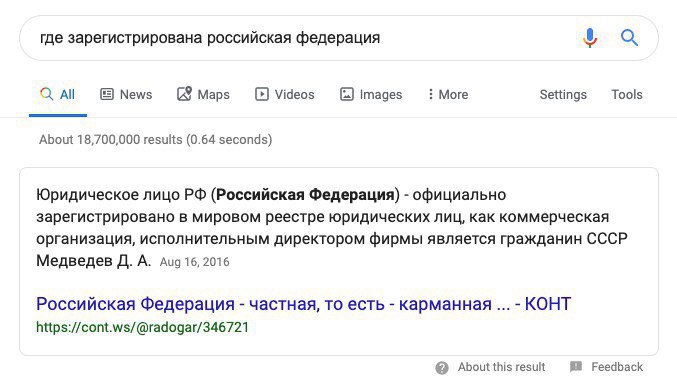Expand the More options menu
The height and width of the screenshot is (391, 677).
(x=448, y=94)
